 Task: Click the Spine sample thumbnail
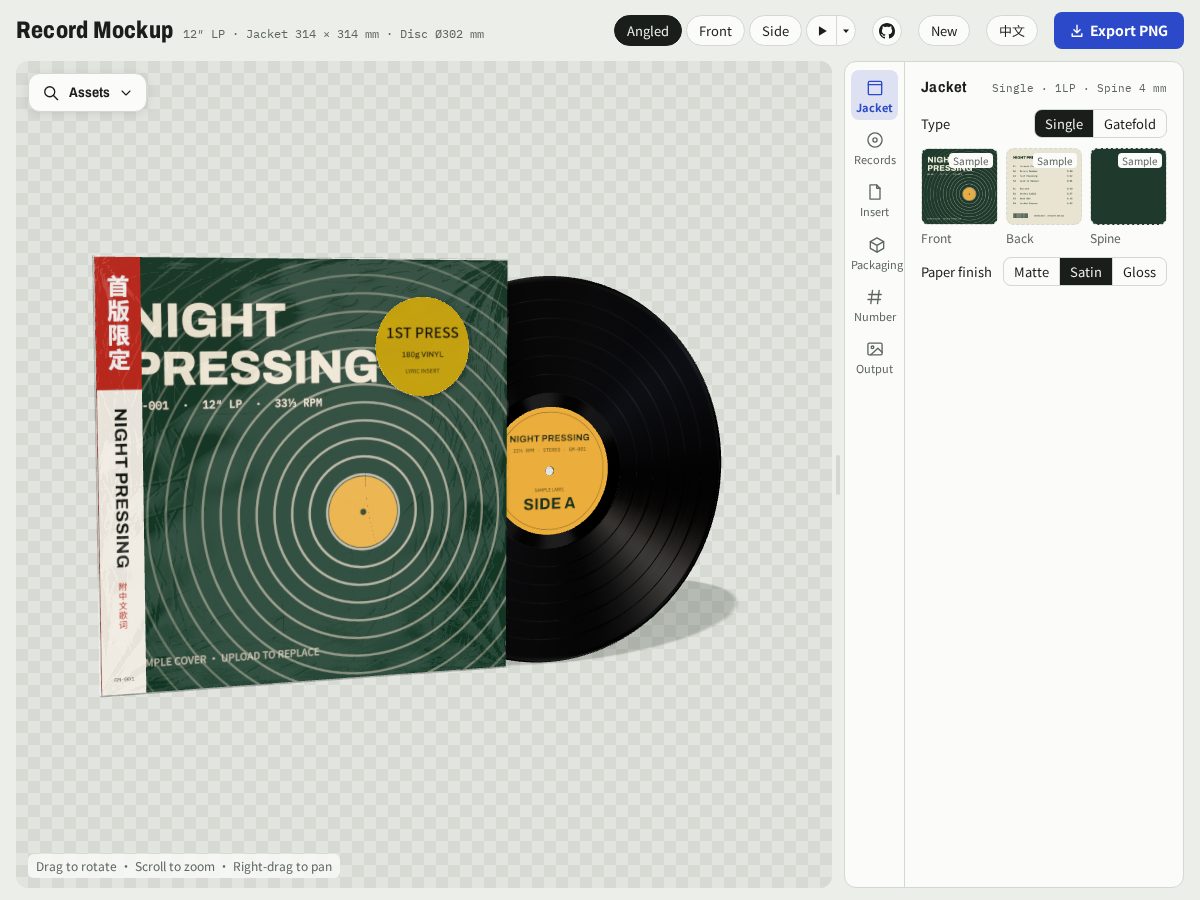point(1128,186)
